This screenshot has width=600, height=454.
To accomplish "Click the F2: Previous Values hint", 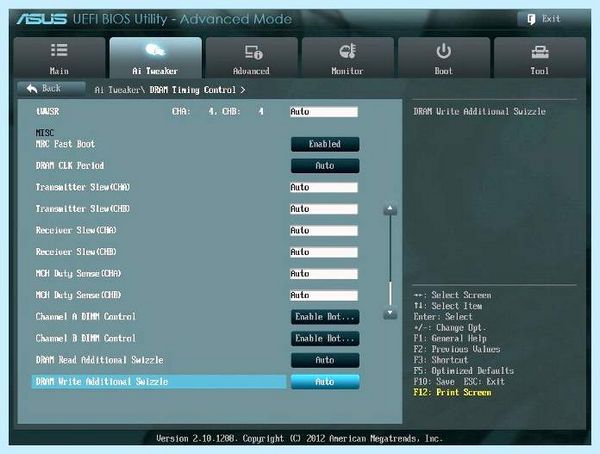I will coord(457,349).
